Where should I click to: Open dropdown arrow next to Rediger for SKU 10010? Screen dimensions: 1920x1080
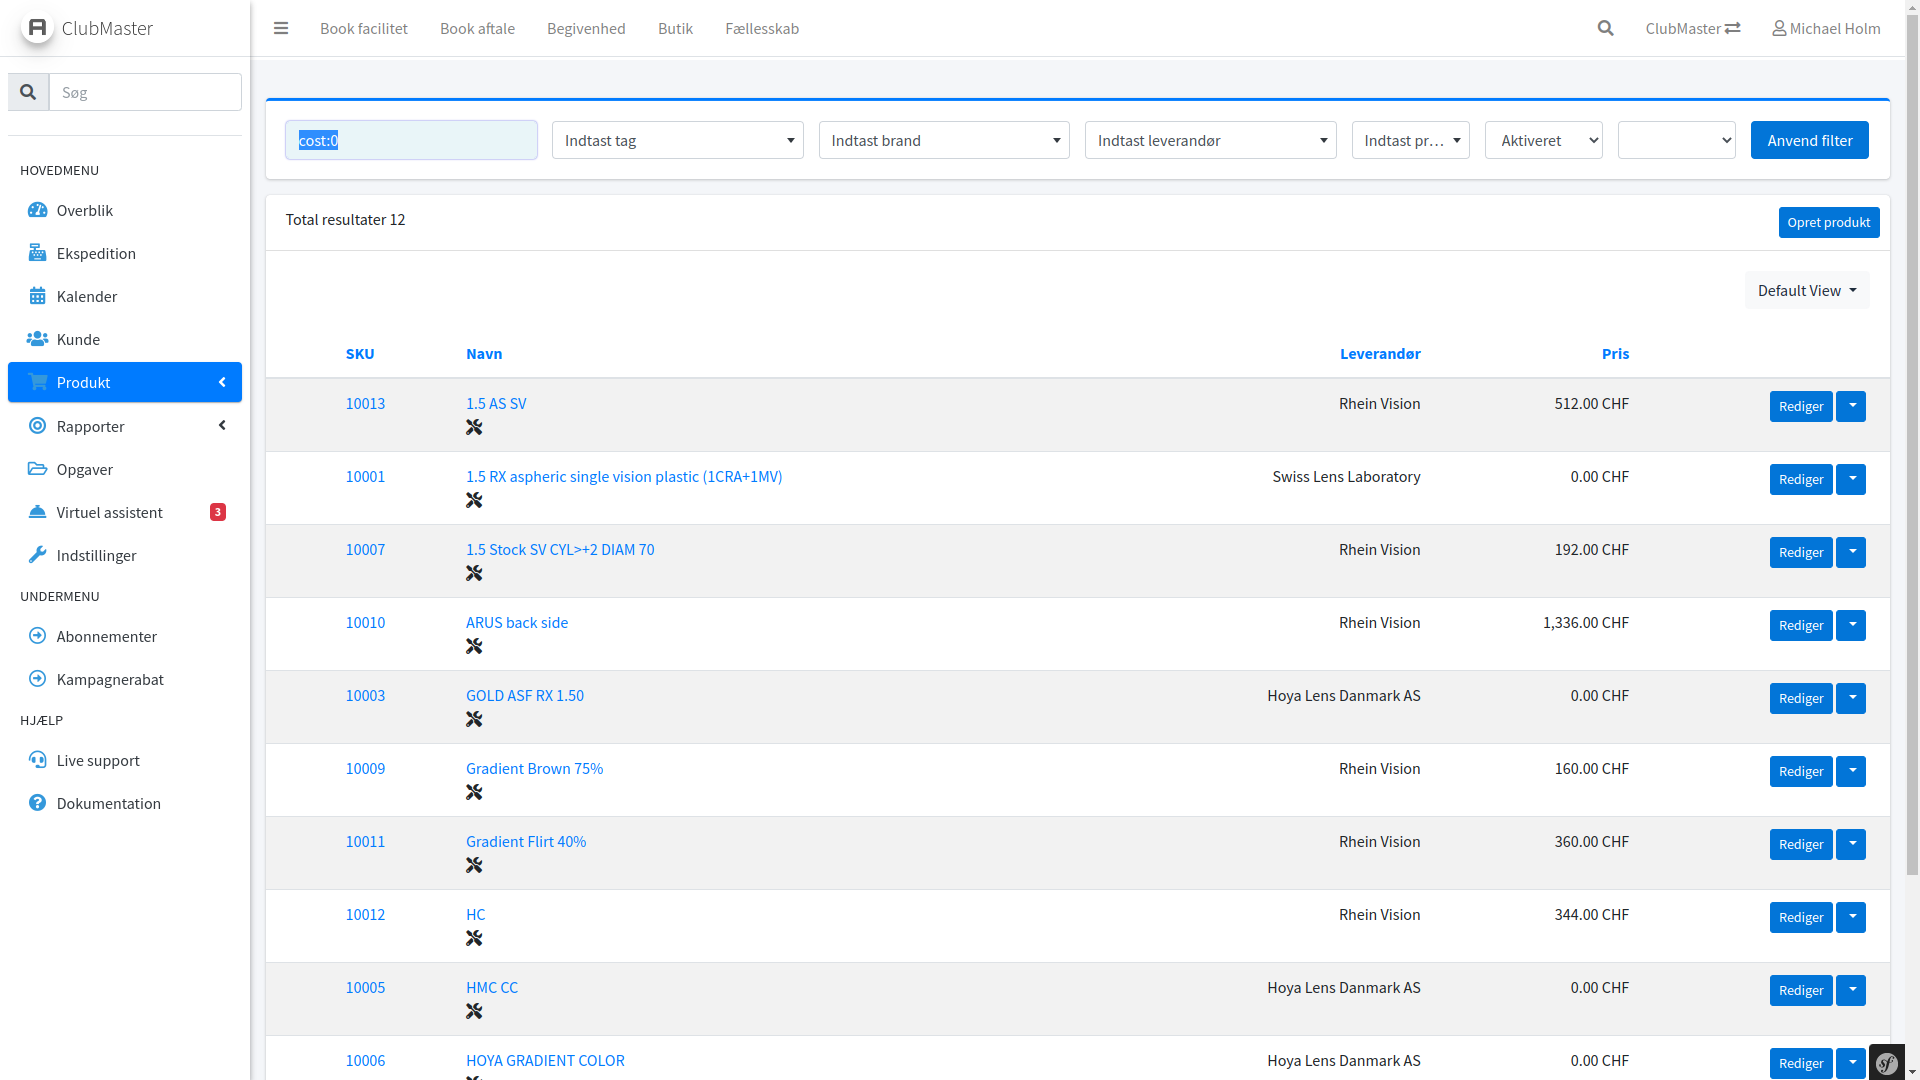click(x=1851, y=625)
